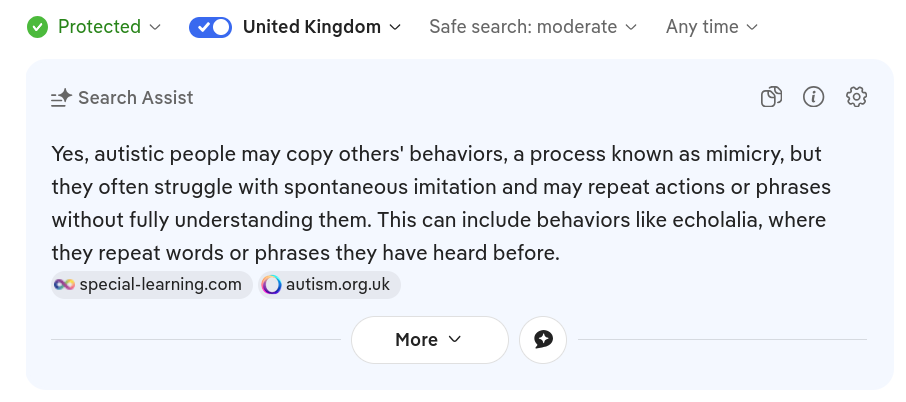Open Search Assist settings gear

click(x=856, y=97)
